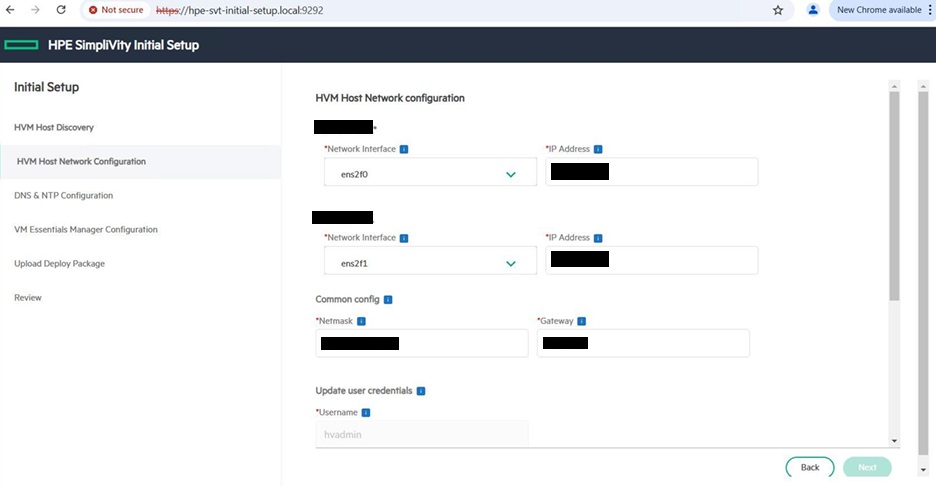Go back using the browser back arrow

[x=10, y=10]
